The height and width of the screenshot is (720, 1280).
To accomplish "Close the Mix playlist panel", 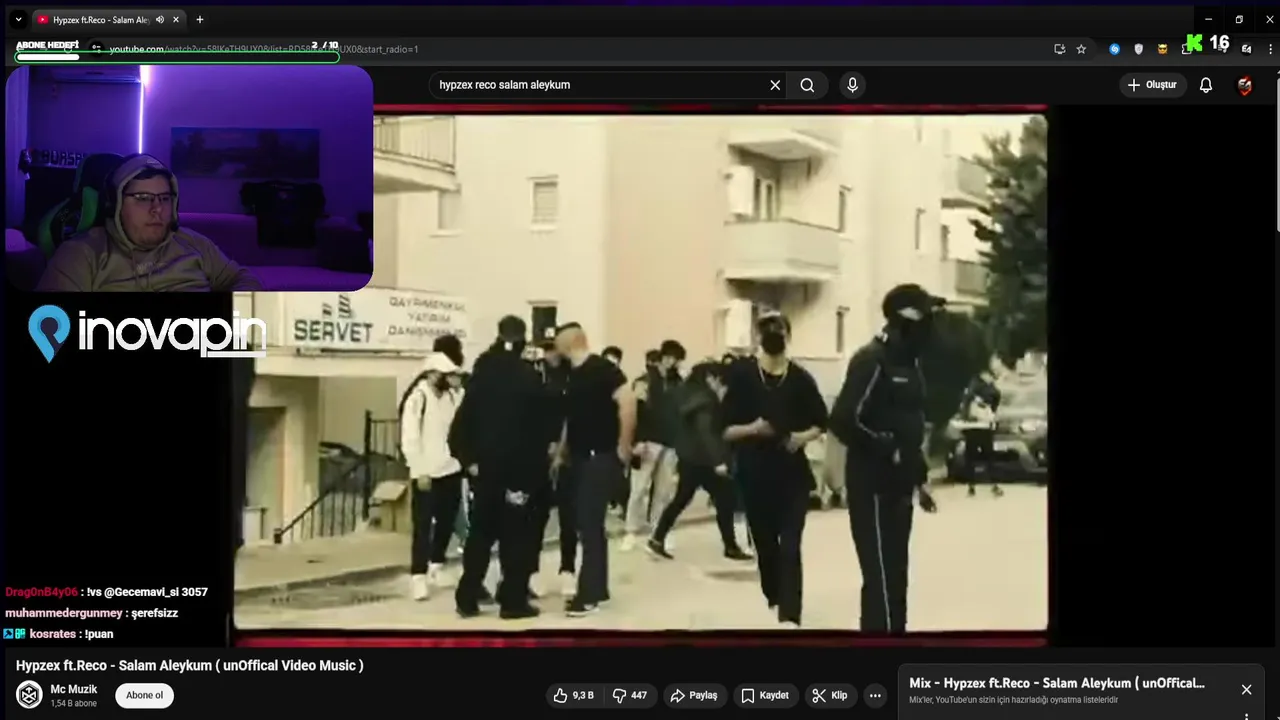I will pyautogui.click(x=1246, y=689).
